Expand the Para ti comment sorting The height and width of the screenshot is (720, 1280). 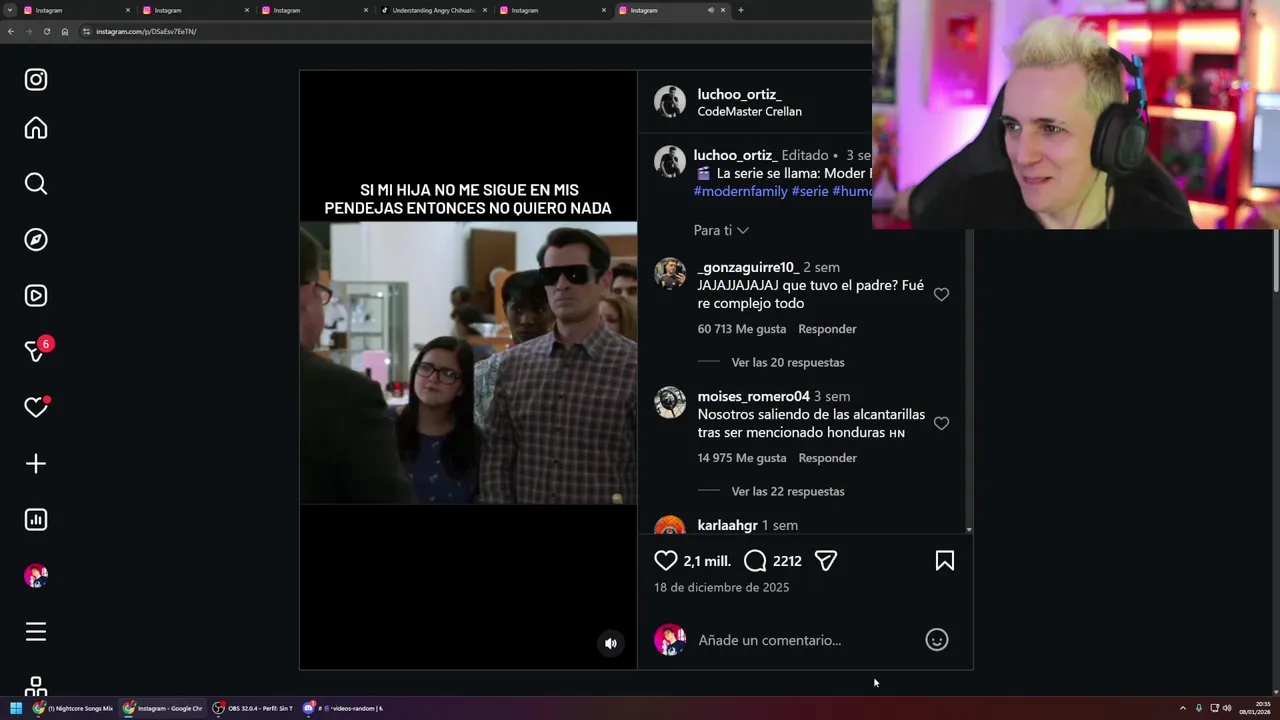(721, 230)
